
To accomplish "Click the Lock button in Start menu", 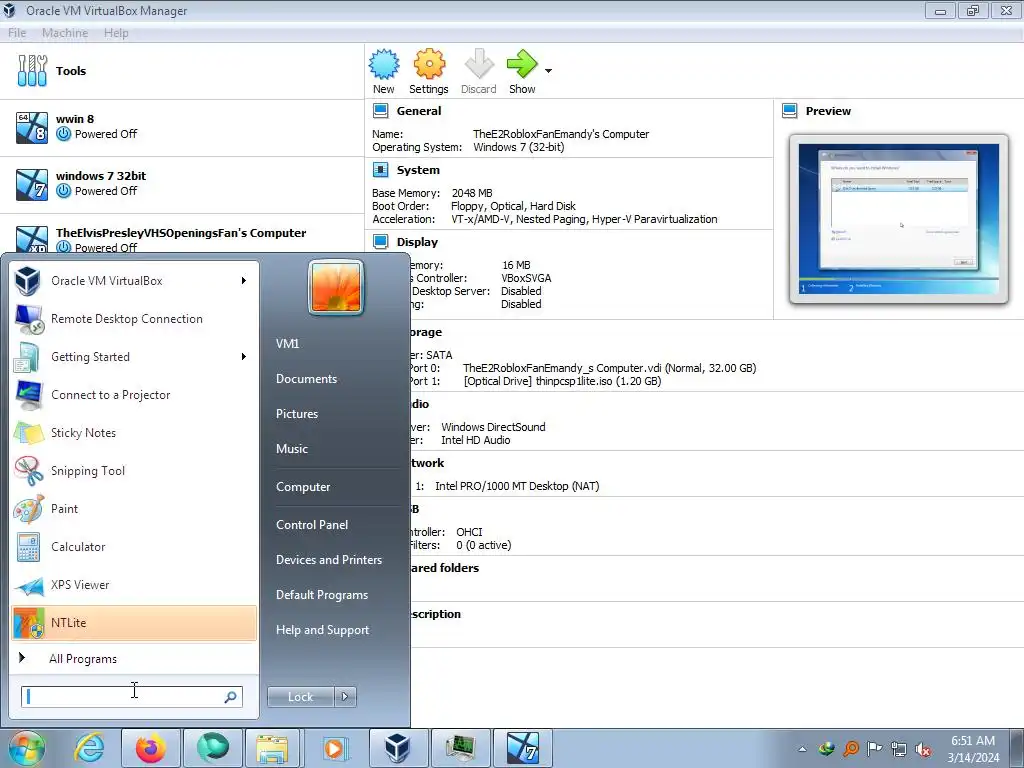I will tap(300, 697).
